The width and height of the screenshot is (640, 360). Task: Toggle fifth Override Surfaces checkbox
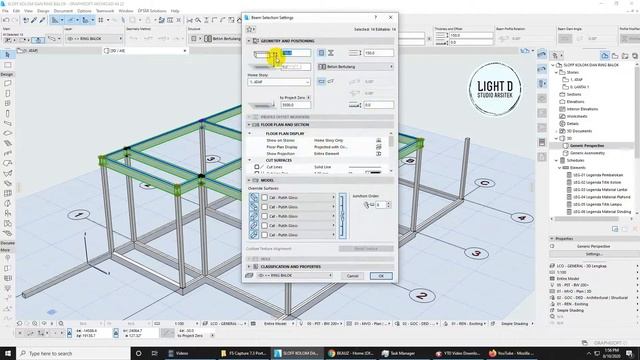(x=264, y=235)
